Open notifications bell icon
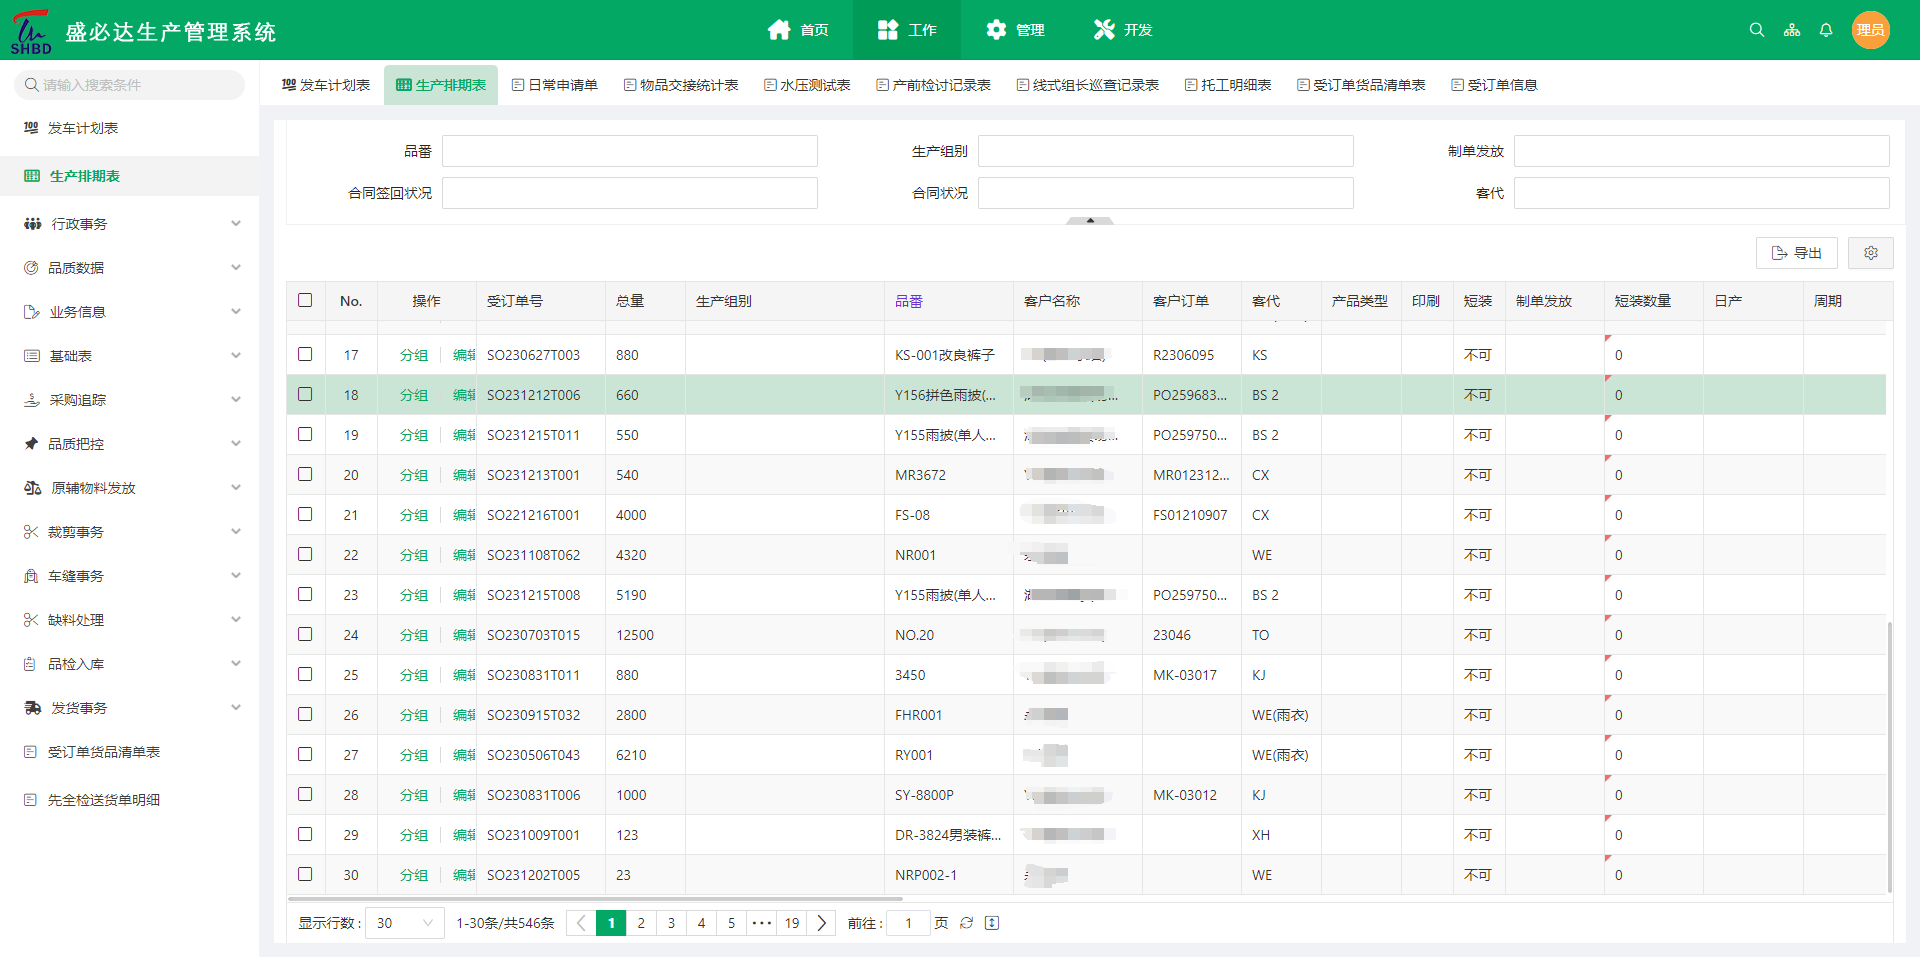The height and width of the screenshot is (957, 1920). click(1826, 30)
